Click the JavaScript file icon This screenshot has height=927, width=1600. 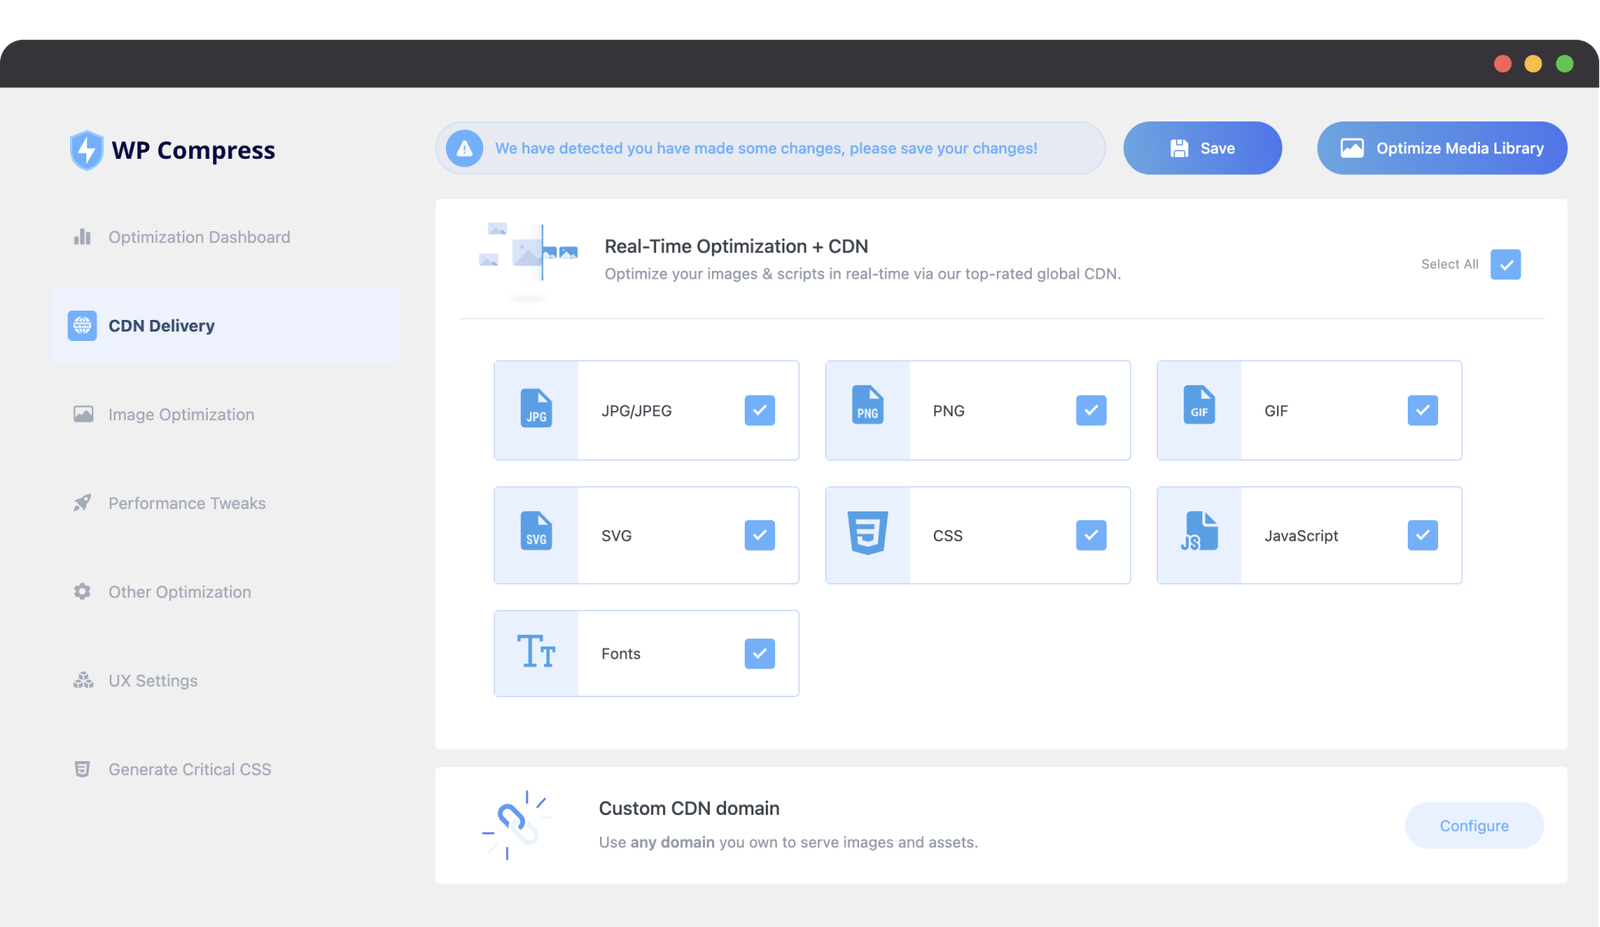click(x=1199, y=531)
